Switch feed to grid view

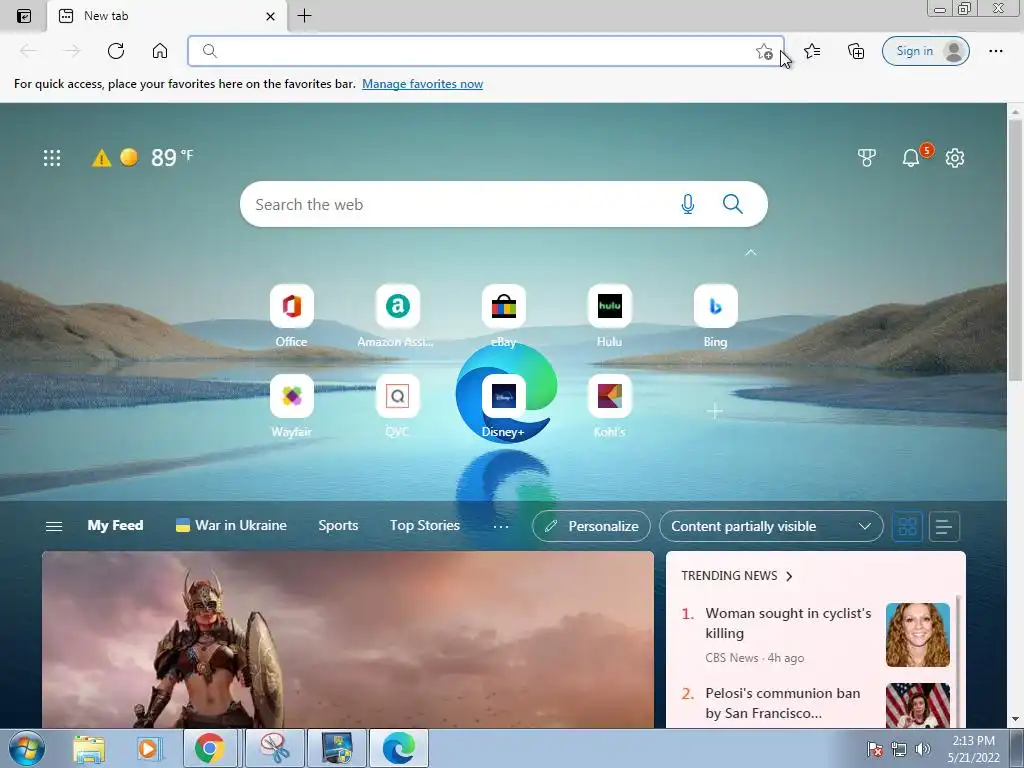pyautogui.click(x=907, y=526)
